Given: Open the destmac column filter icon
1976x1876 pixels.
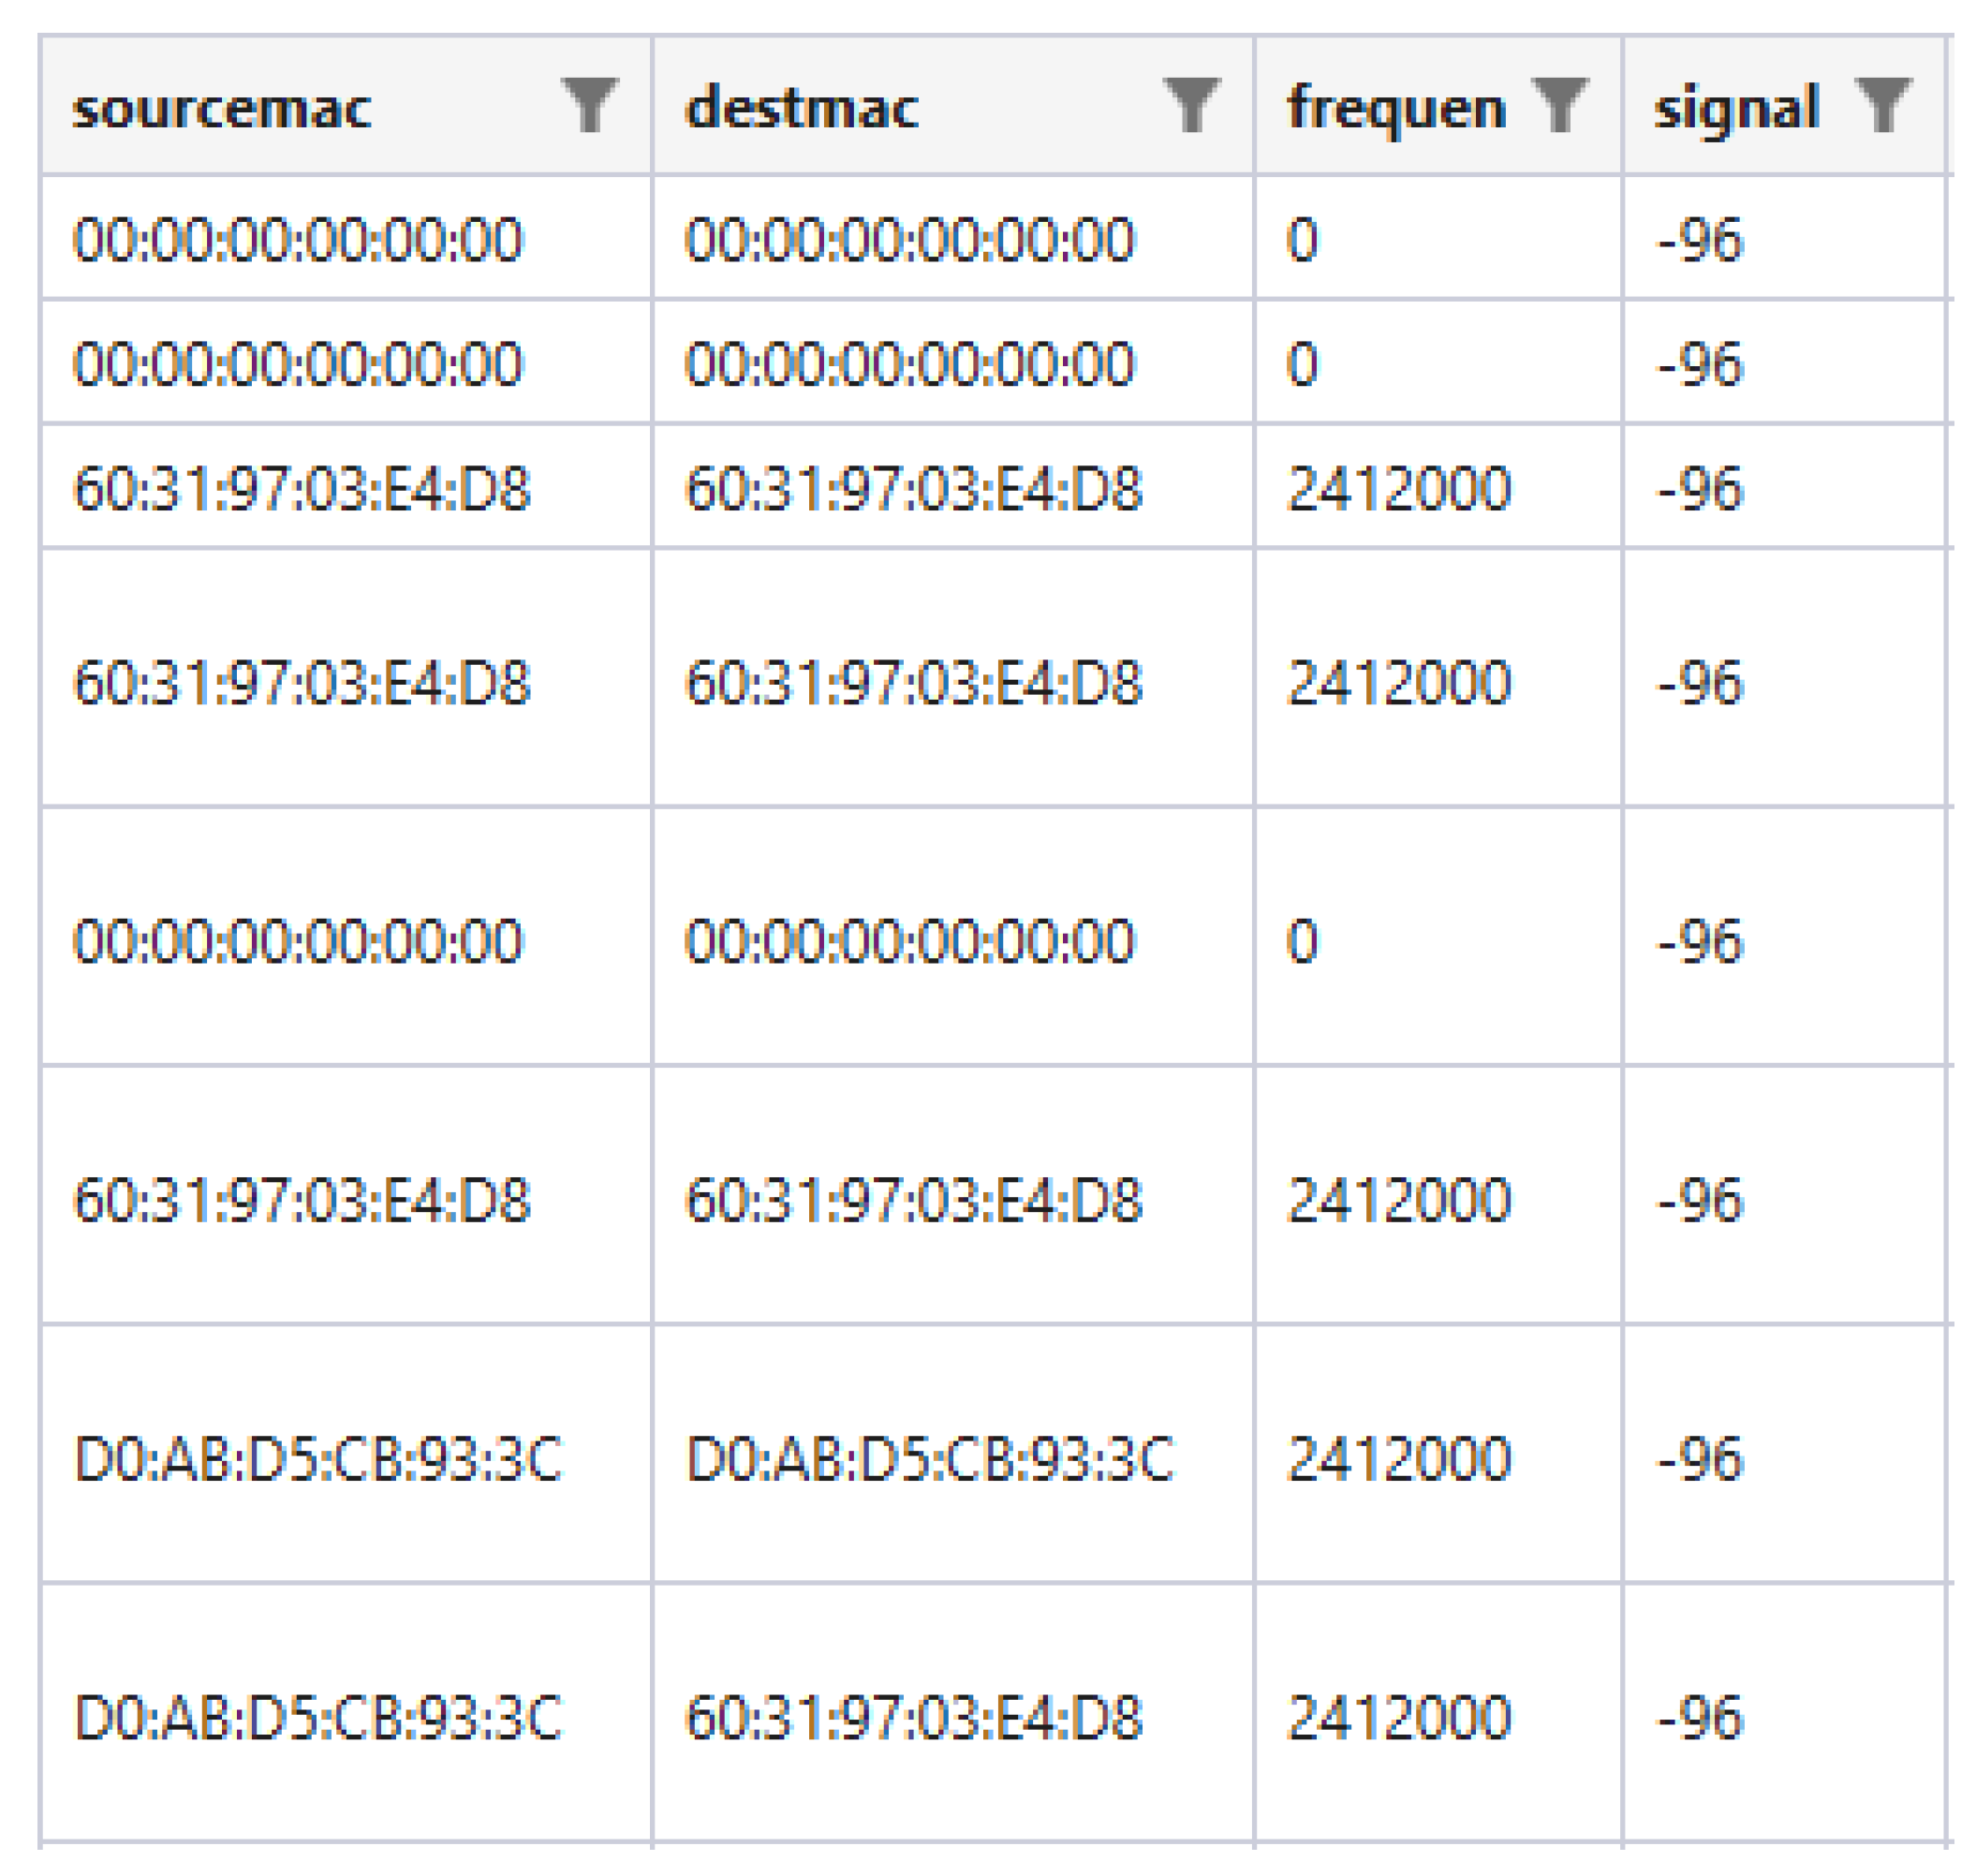Looking at the screenshot, I should click(1191, 105).
